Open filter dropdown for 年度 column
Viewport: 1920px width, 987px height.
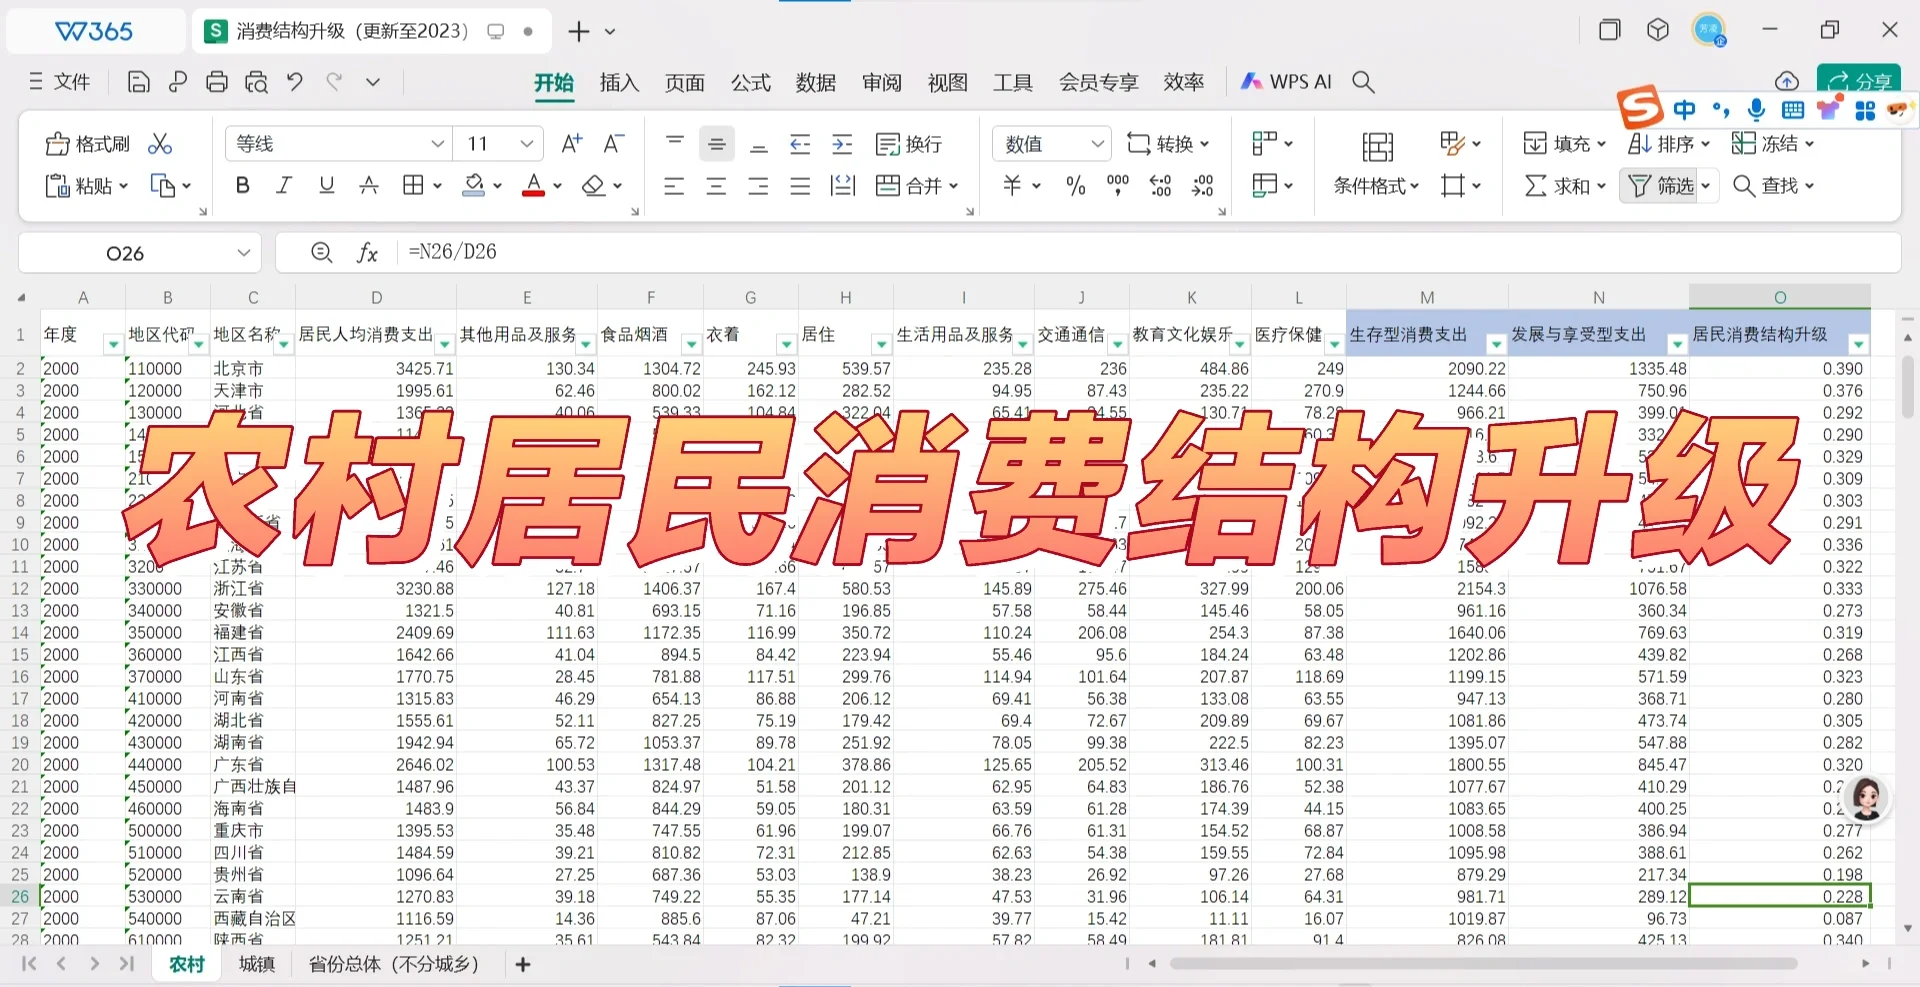click(112, 345)
